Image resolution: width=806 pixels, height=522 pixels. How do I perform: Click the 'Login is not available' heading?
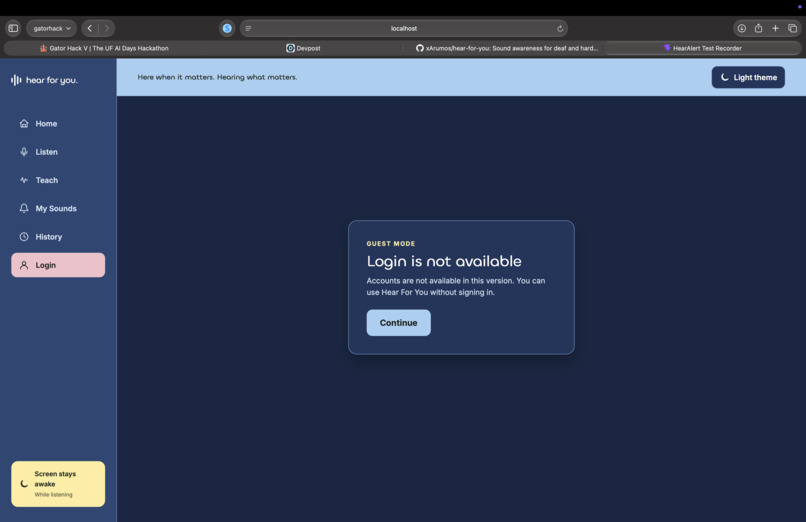coord(444,262)
